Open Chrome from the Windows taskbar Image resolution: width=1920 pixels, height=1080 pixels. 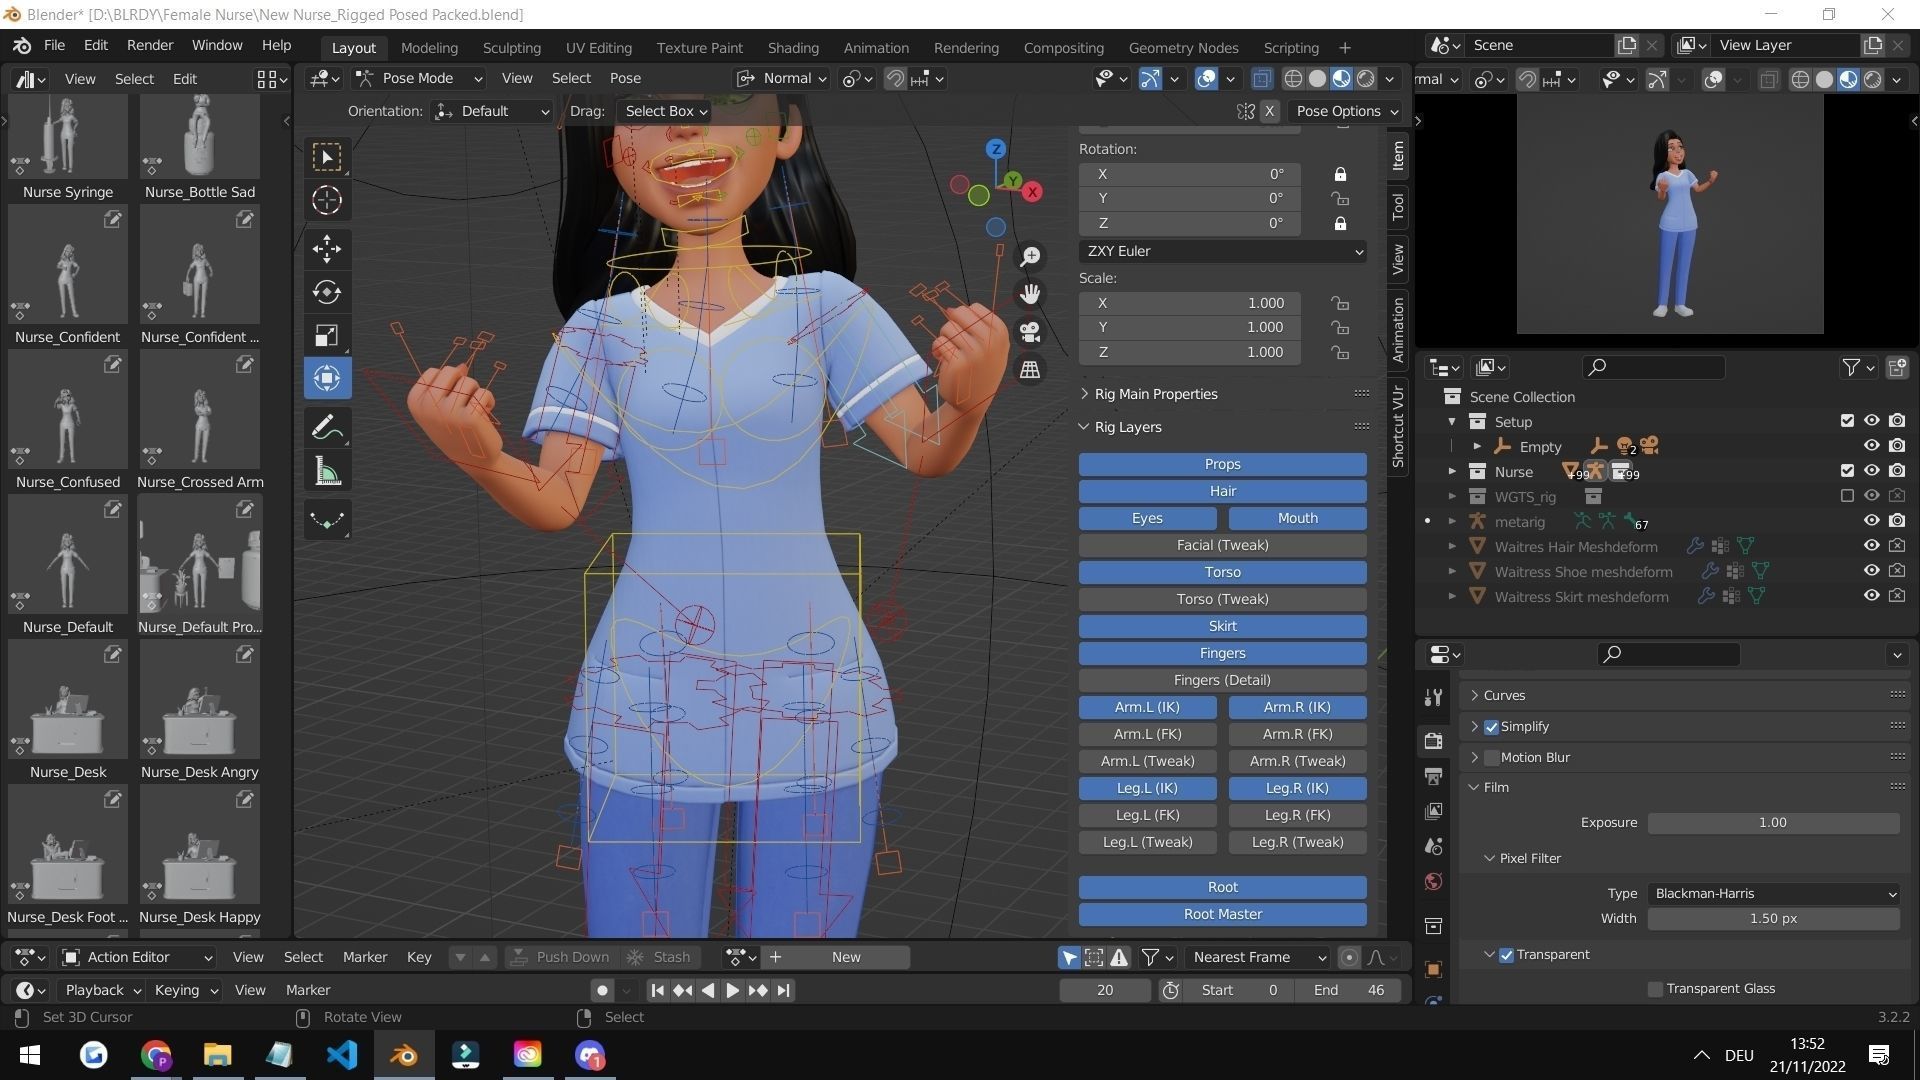pos(156,1055)
